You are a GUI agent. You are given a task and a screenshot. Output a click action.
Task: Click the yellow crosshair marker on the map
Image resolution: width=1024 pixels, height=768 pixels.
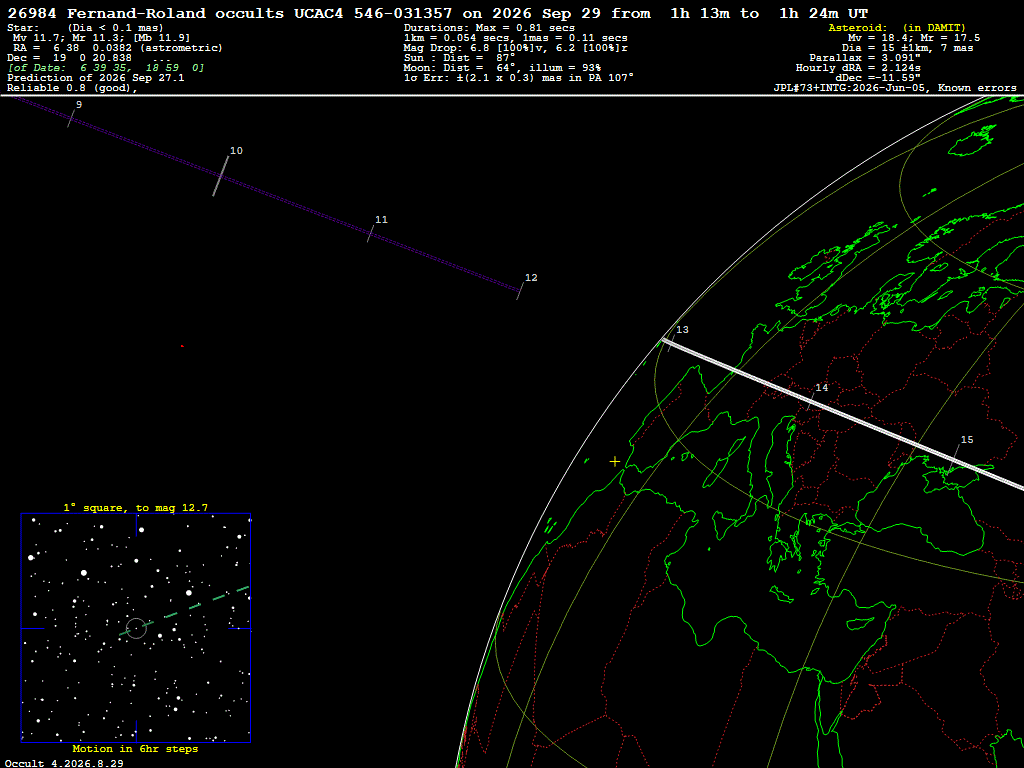coord(615,462)
